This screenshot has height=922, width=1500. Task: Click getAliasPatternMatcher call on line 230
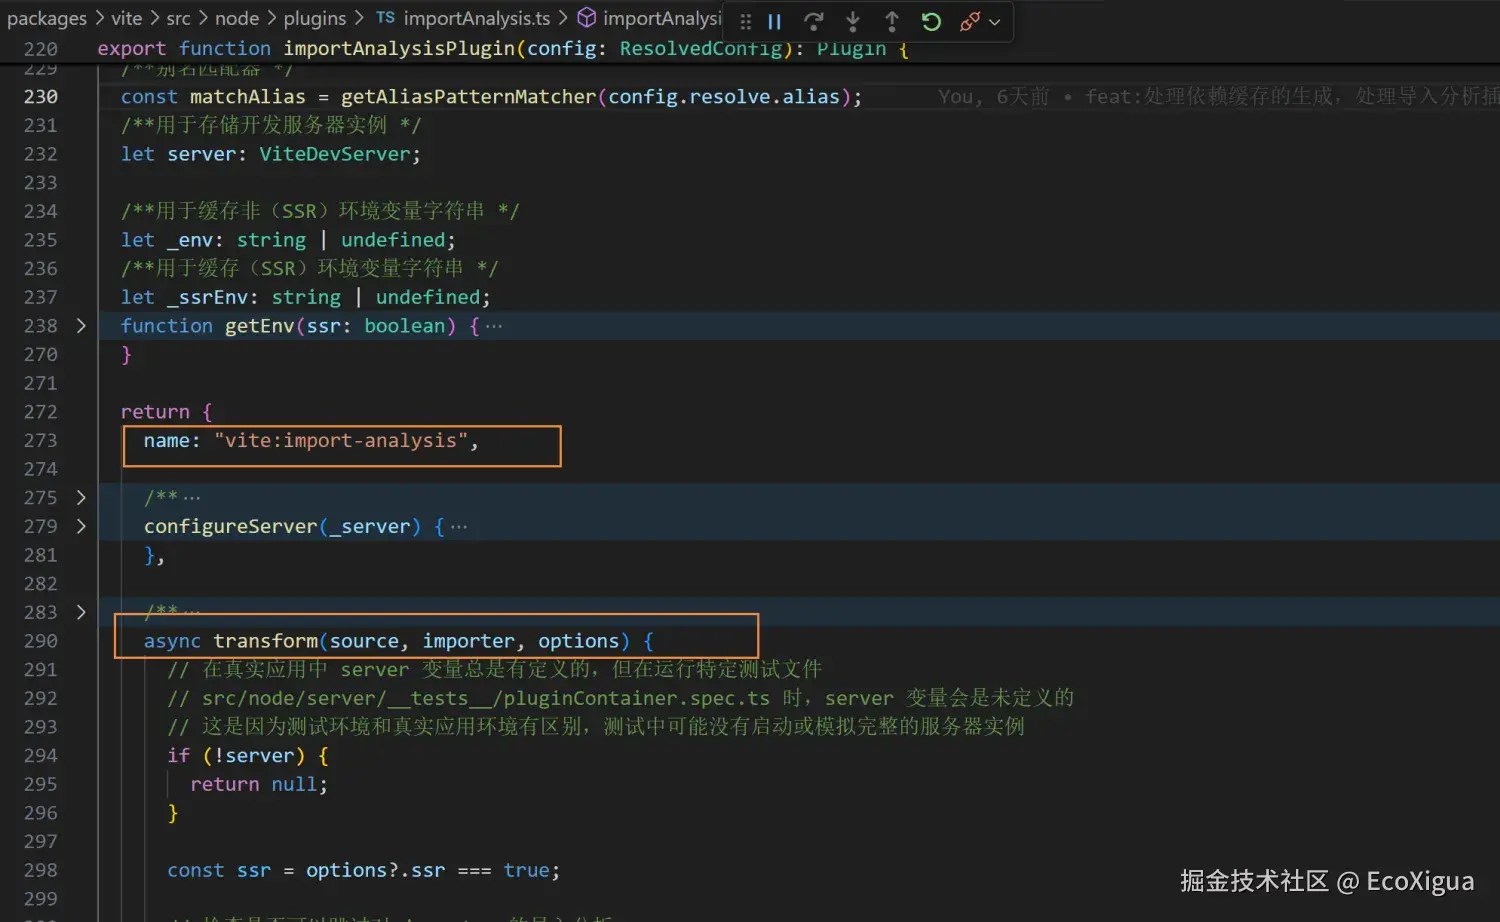pos(469,96)
